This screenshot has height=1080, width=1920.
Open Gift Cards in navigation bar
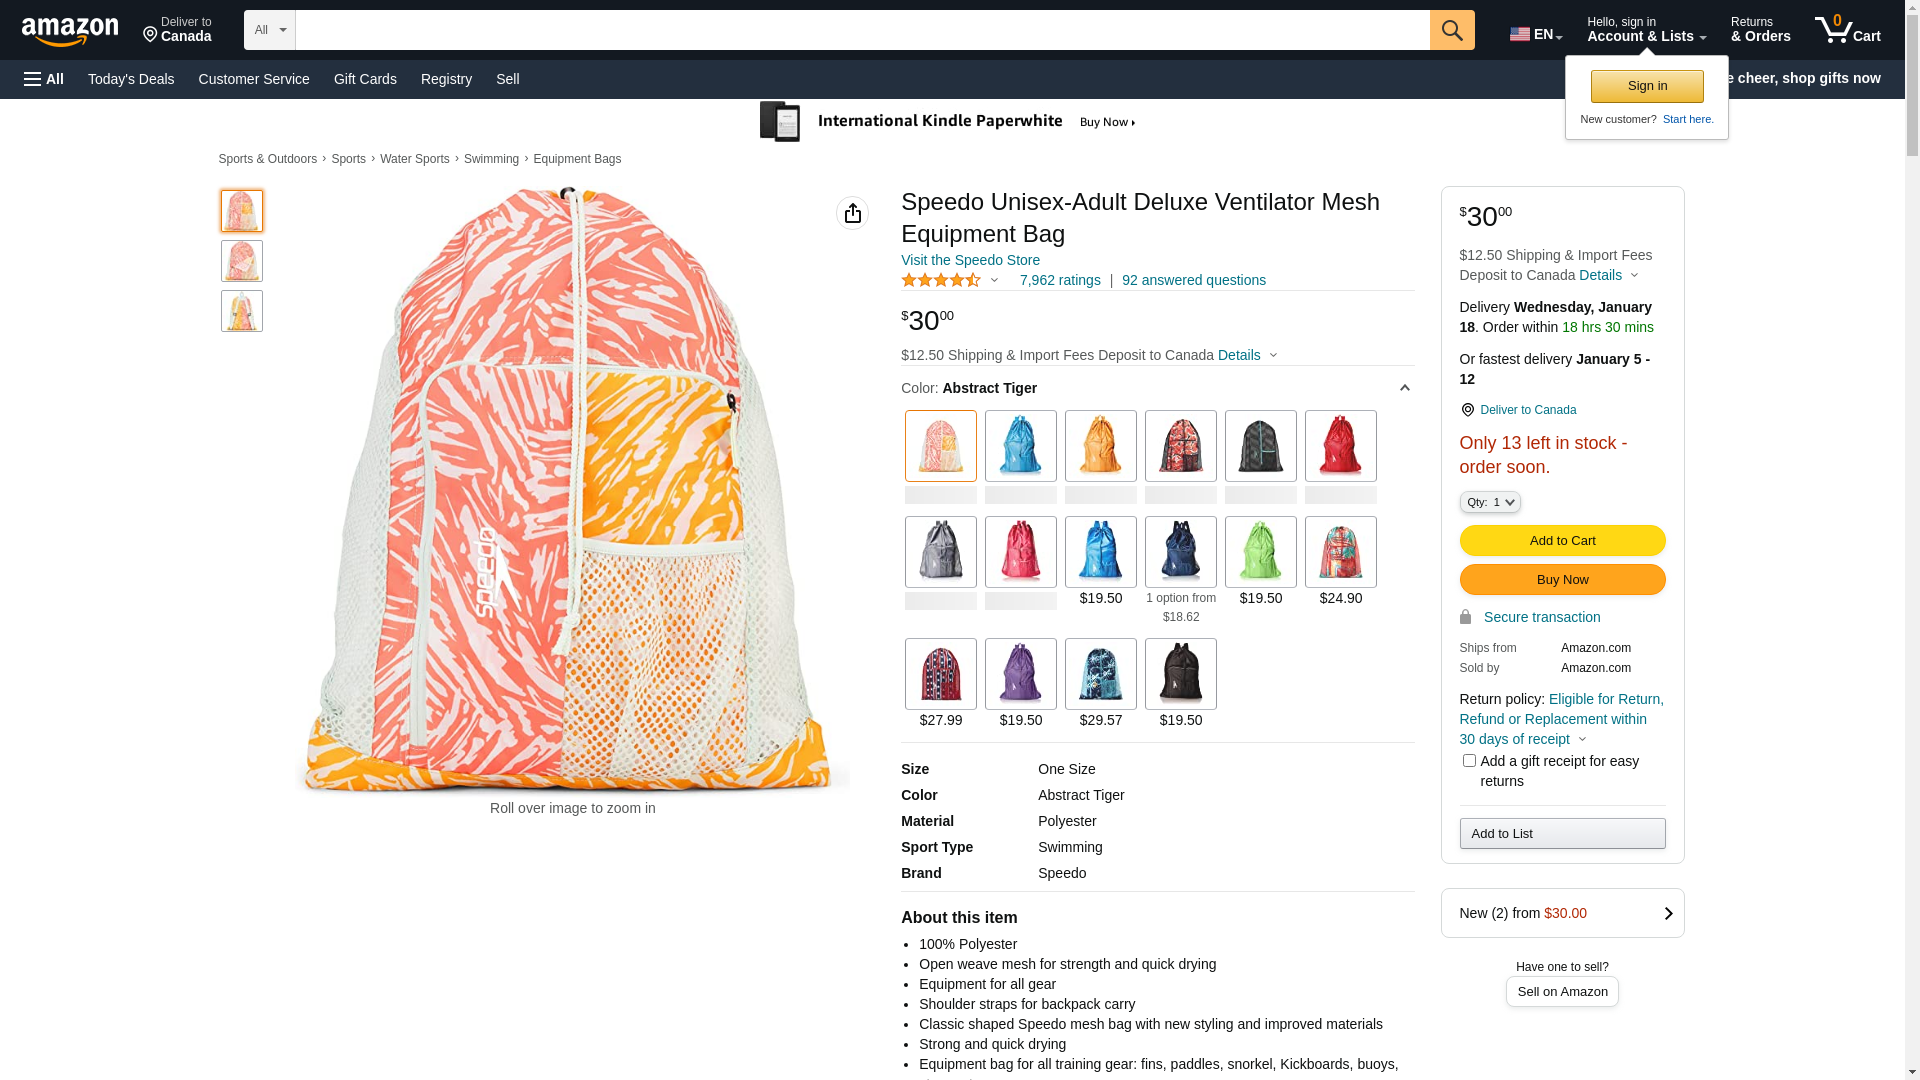coord(365,79)
